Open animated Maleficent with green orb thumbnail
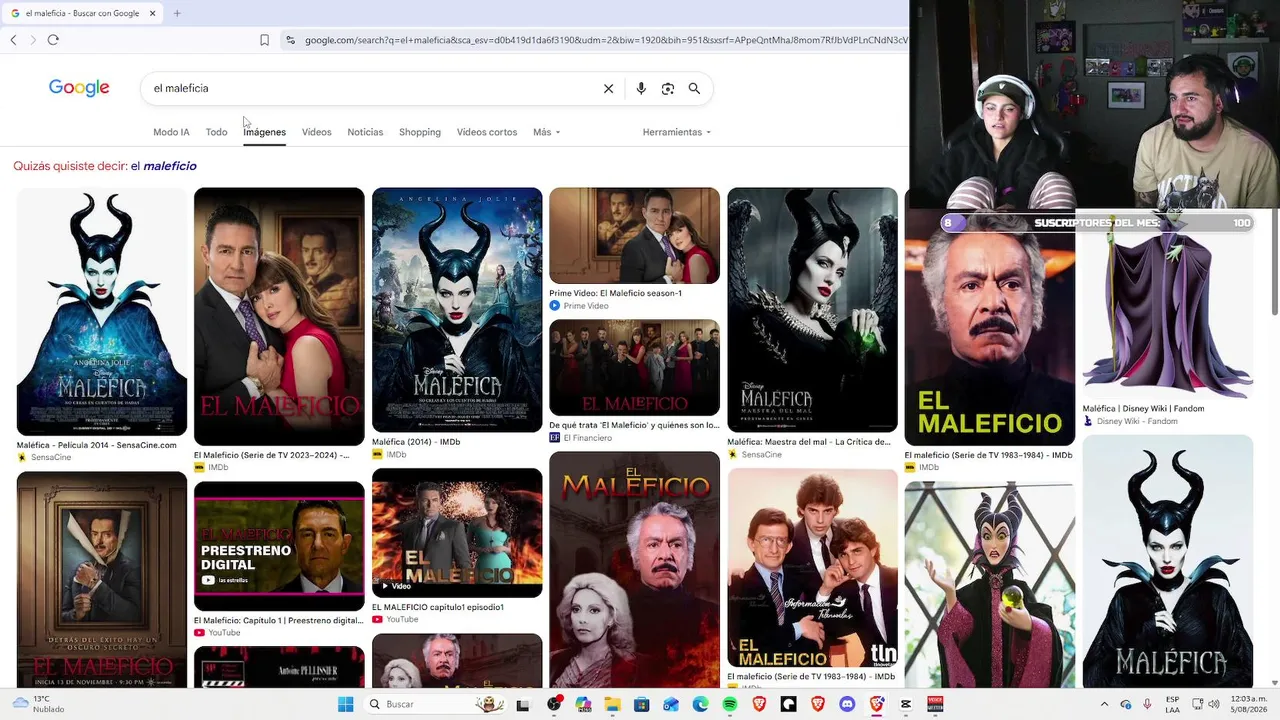 (x=990, y=585)
